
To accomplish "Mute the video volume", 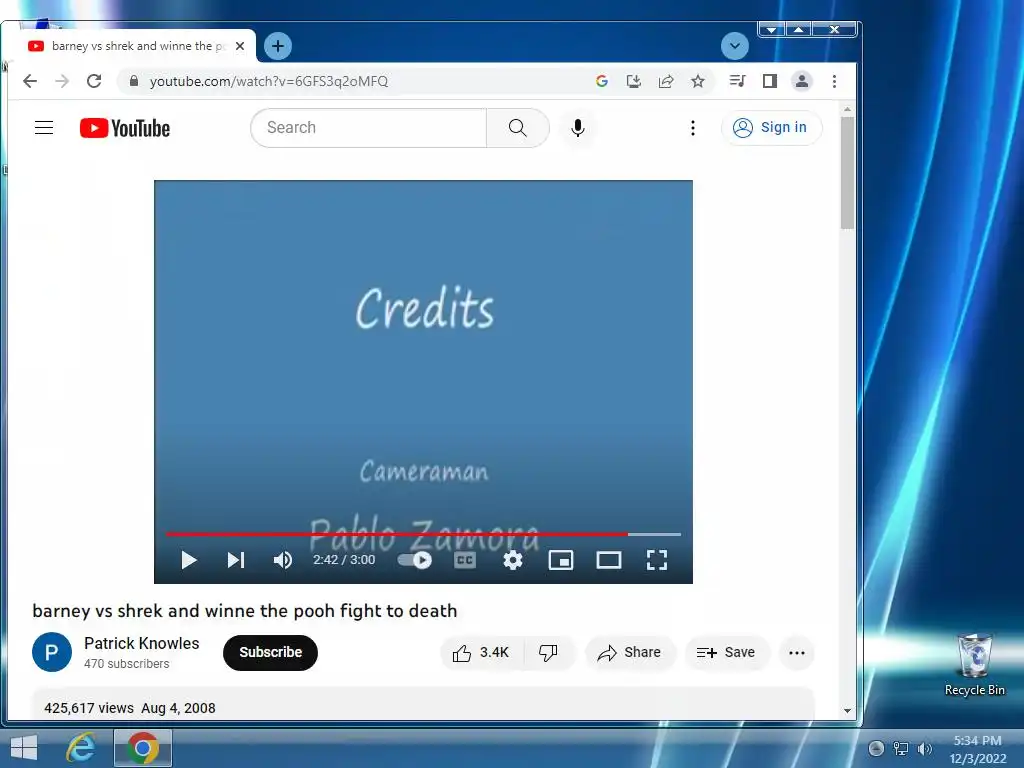I will [x=283, y=560].
